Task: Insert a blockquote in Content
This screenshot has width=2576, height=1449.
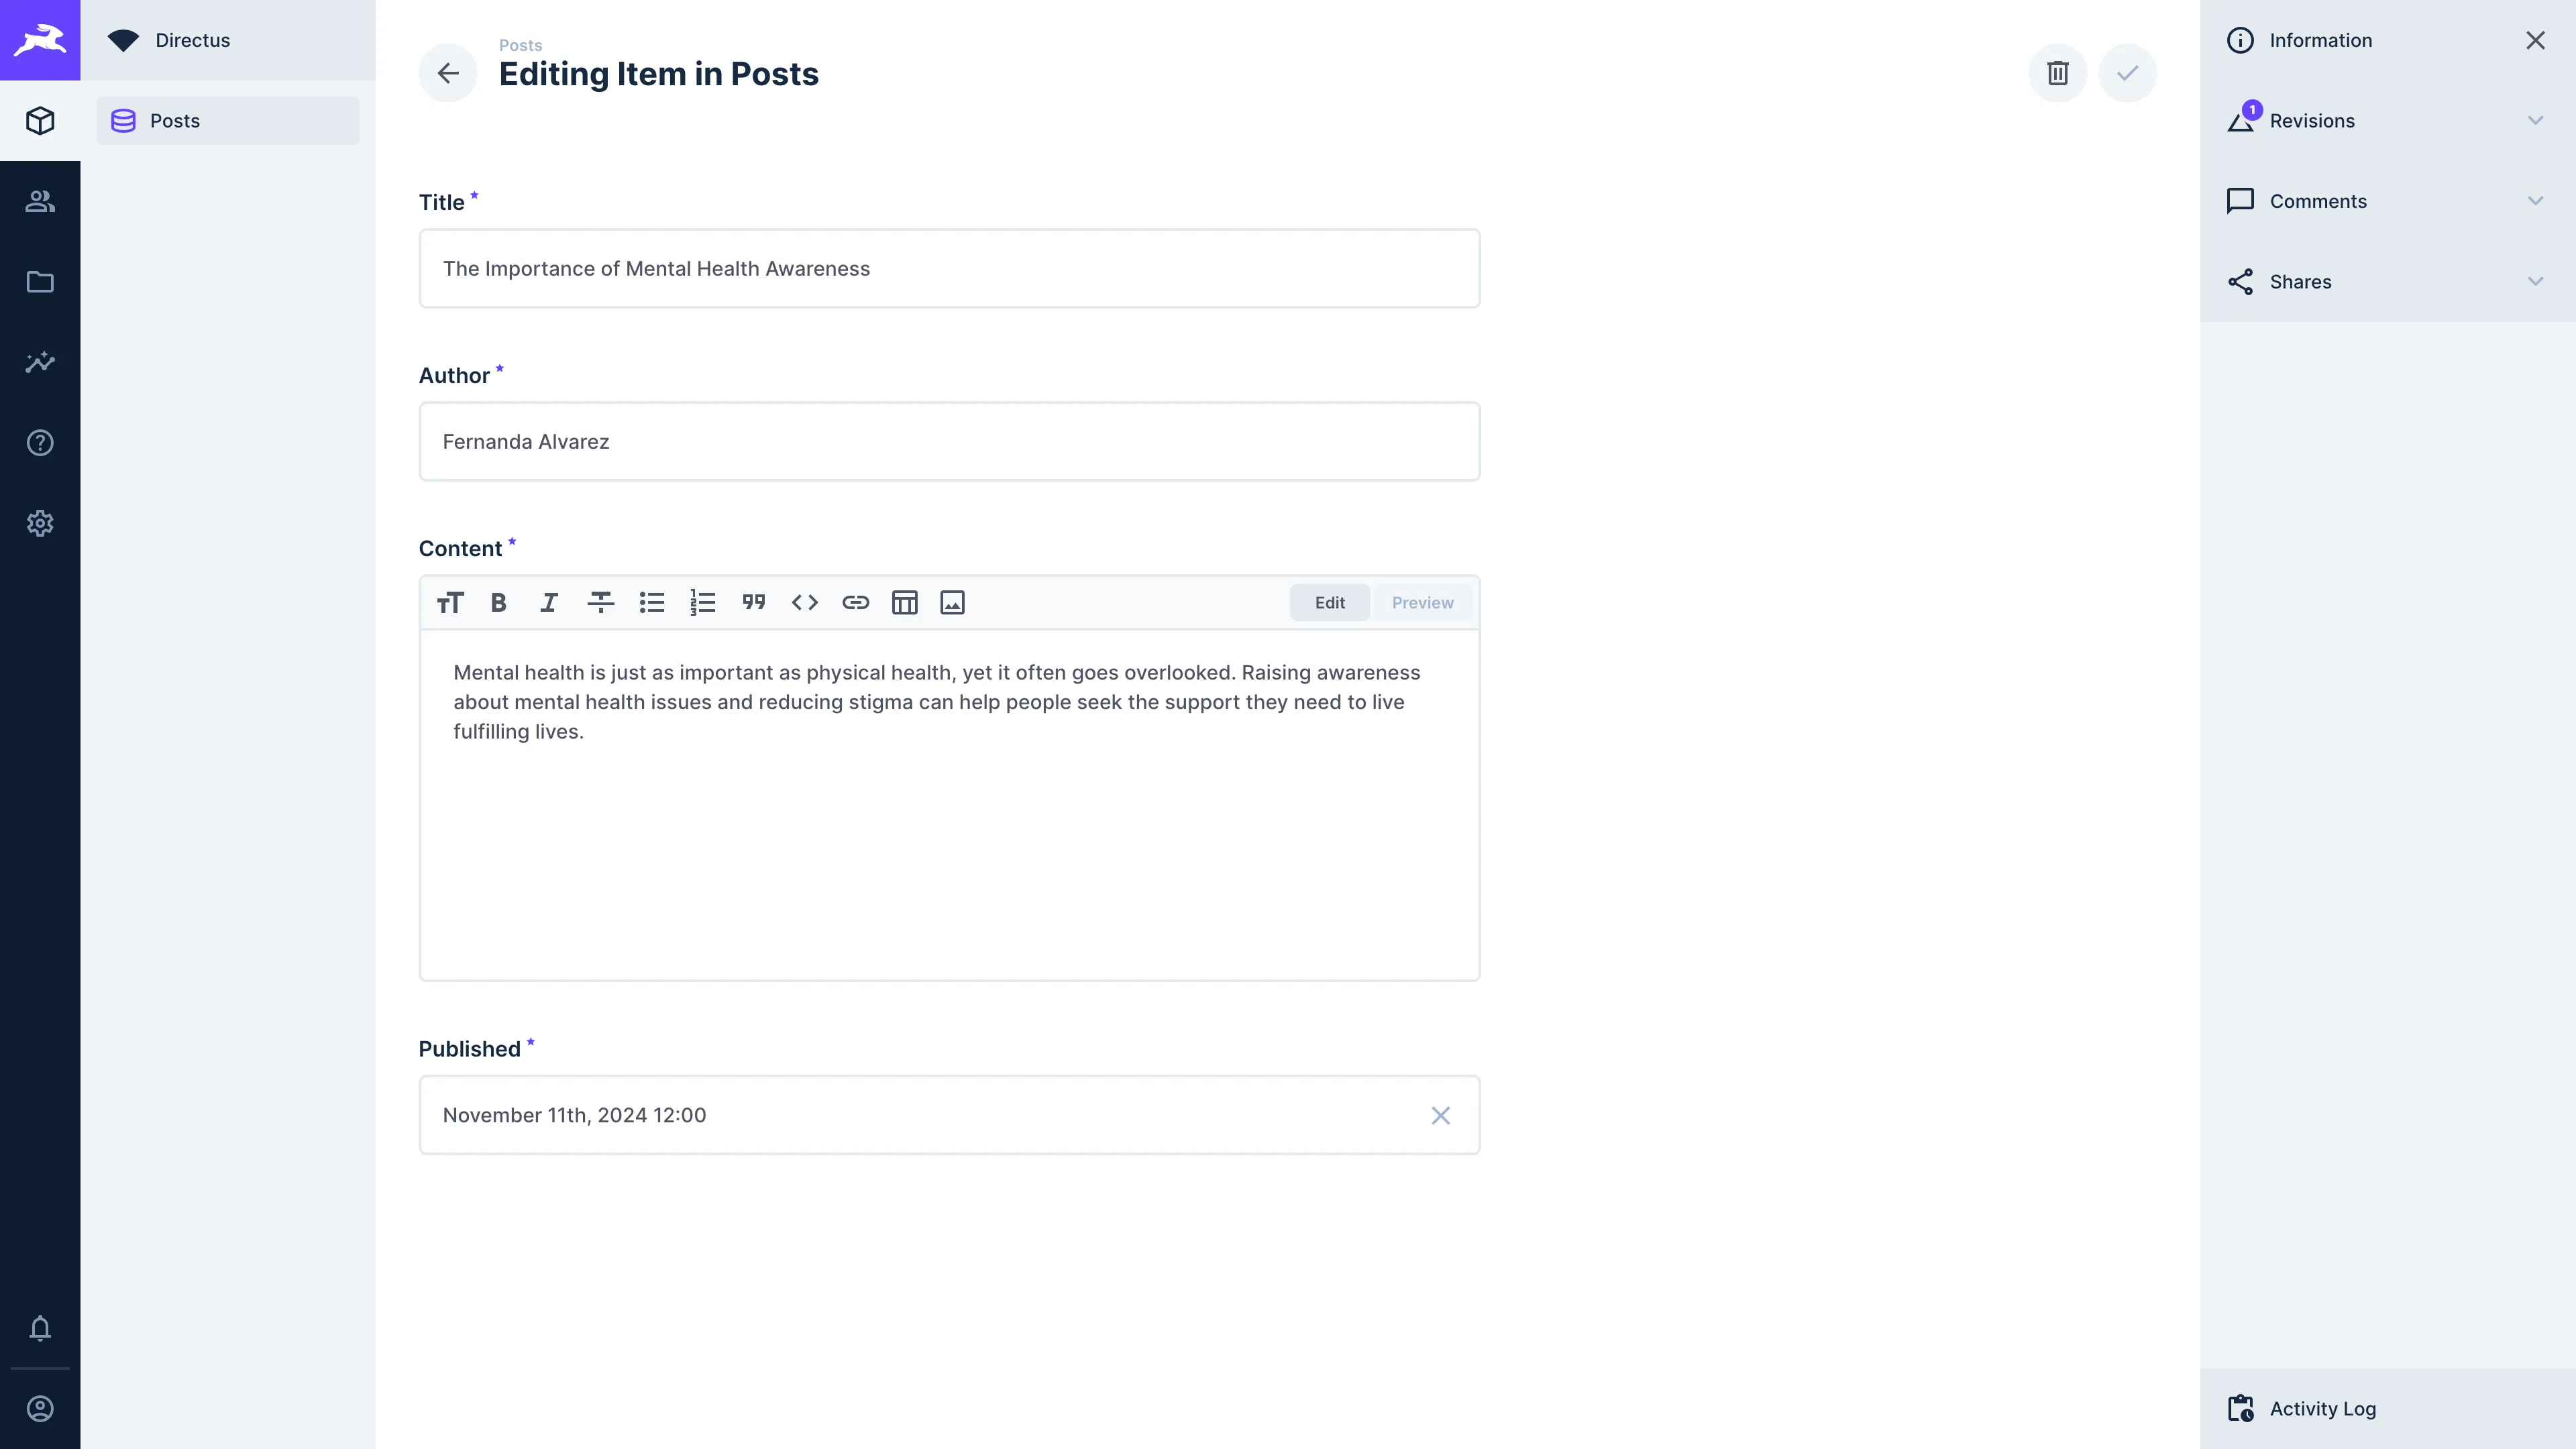Action: click(x=753, y=602)
